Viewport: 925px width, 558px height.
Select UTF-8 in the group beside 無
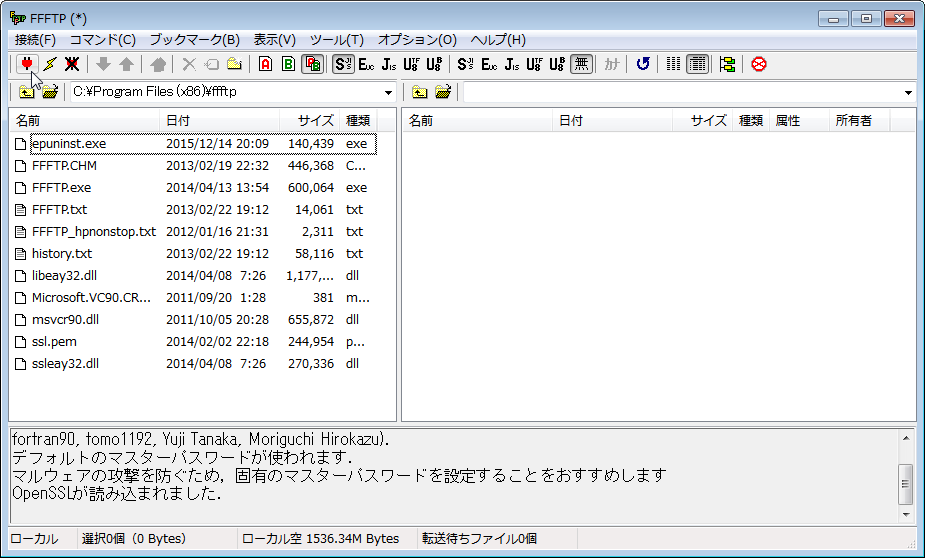pos(534,64)
